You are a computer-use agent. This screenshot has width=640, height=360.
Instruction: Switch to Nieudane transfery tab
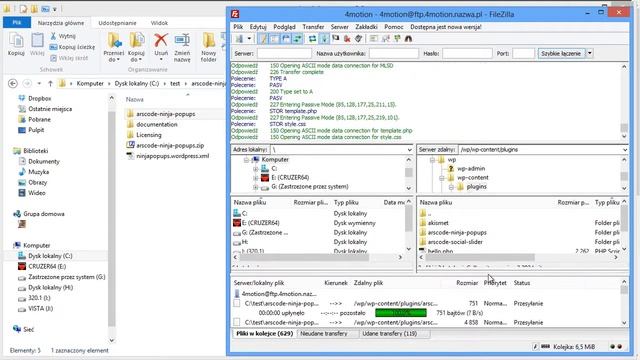[x=324, y=333]
